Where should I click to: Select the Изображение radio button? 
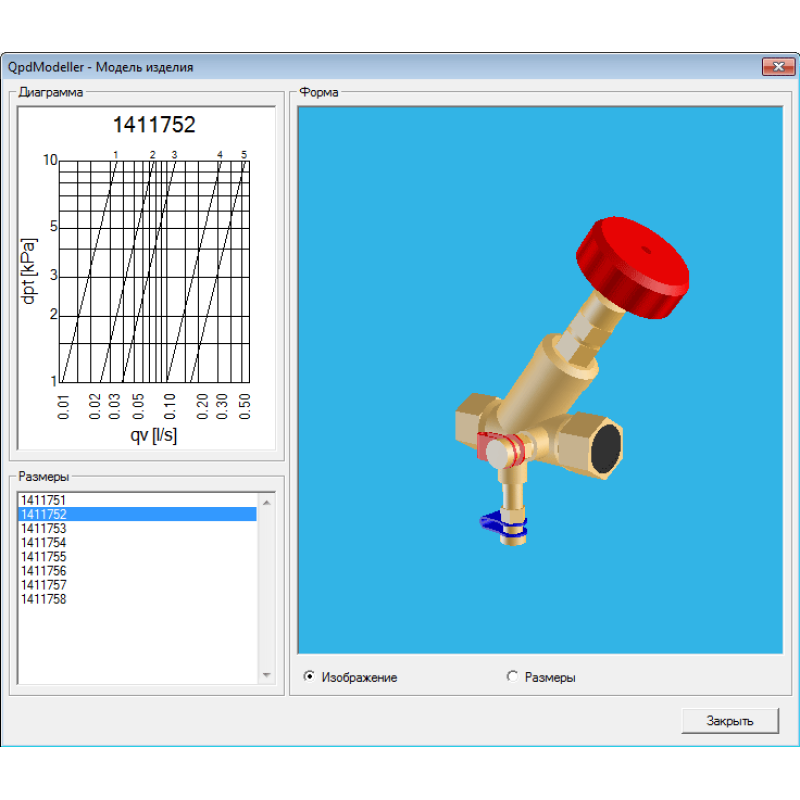[309, 677]
